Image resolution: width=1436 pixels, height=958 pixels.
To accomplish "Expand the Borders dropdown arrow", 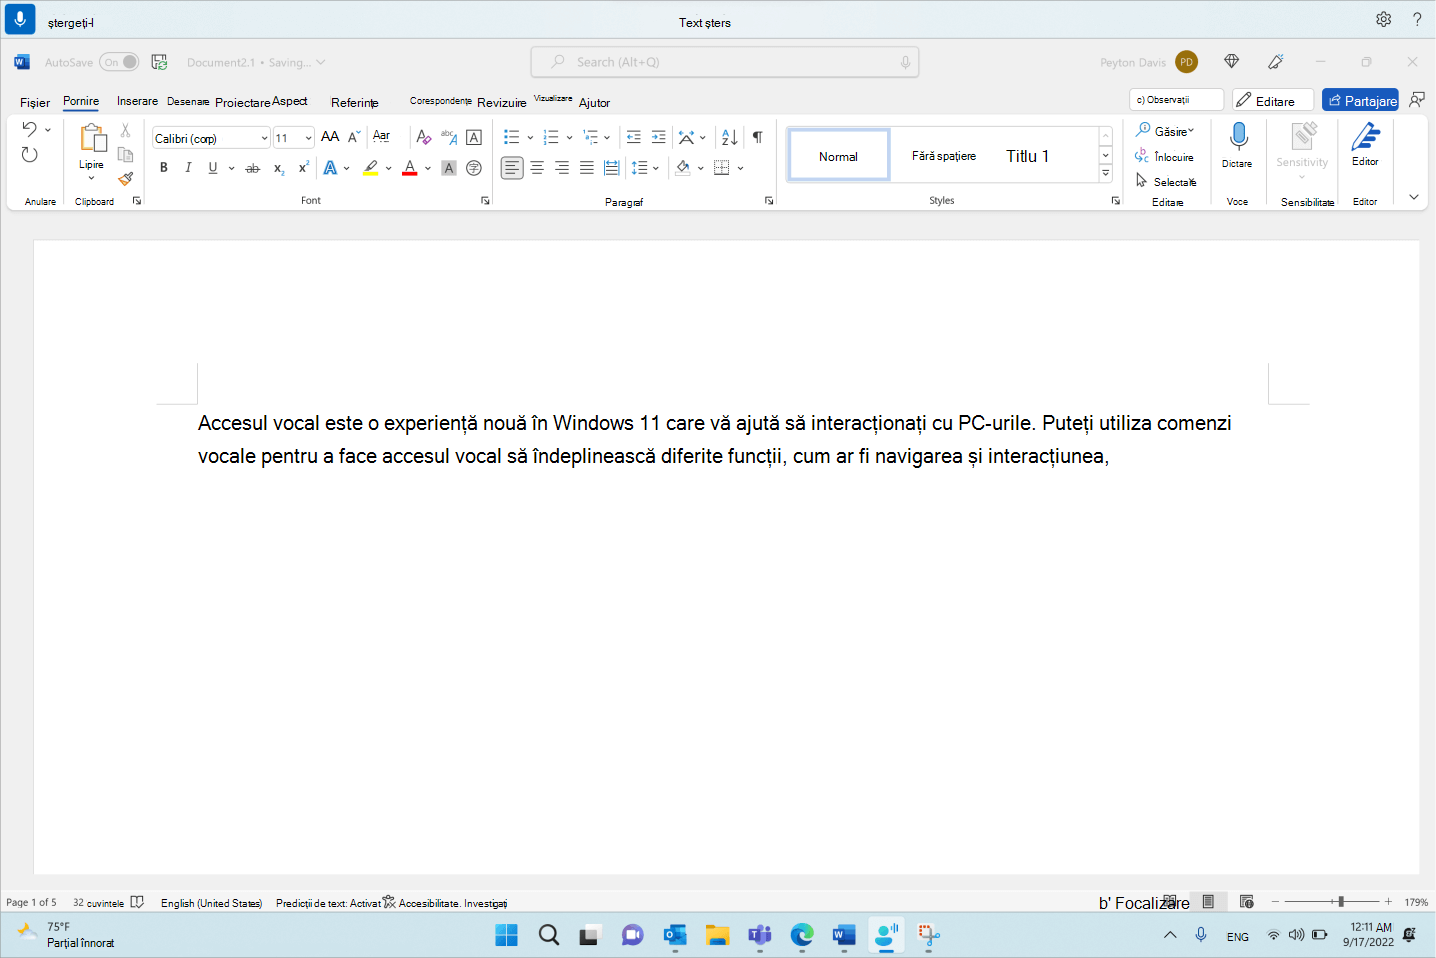I will 741,168.
